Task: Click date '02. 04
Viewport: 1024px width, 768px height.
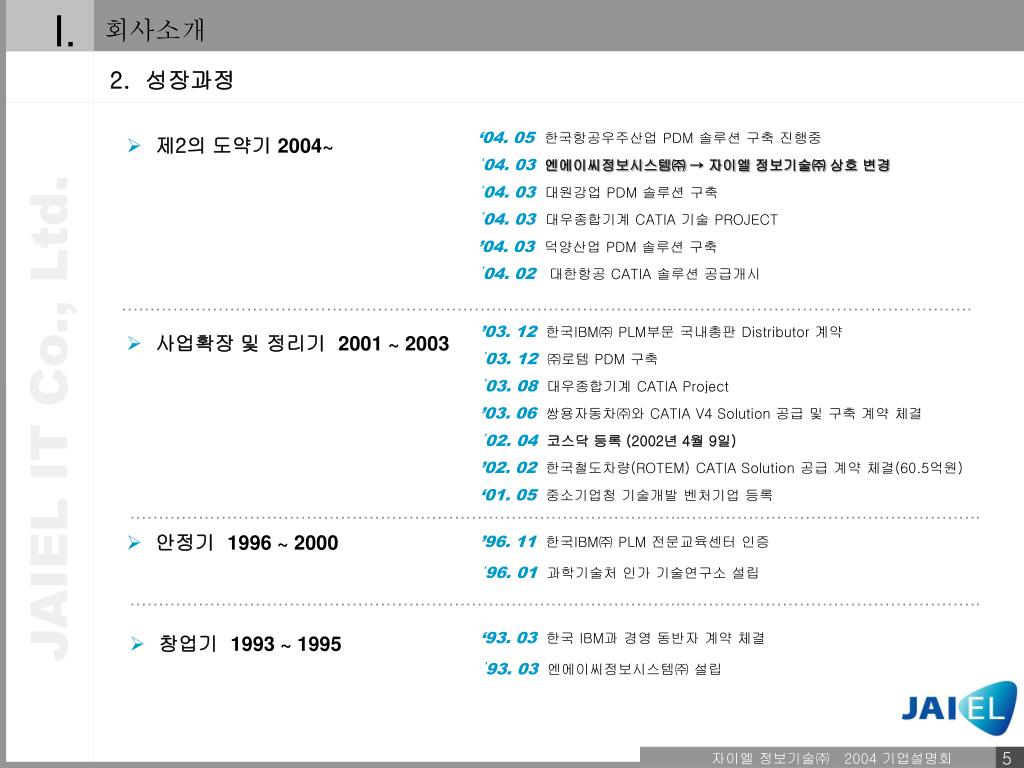Action: (511, 441)
